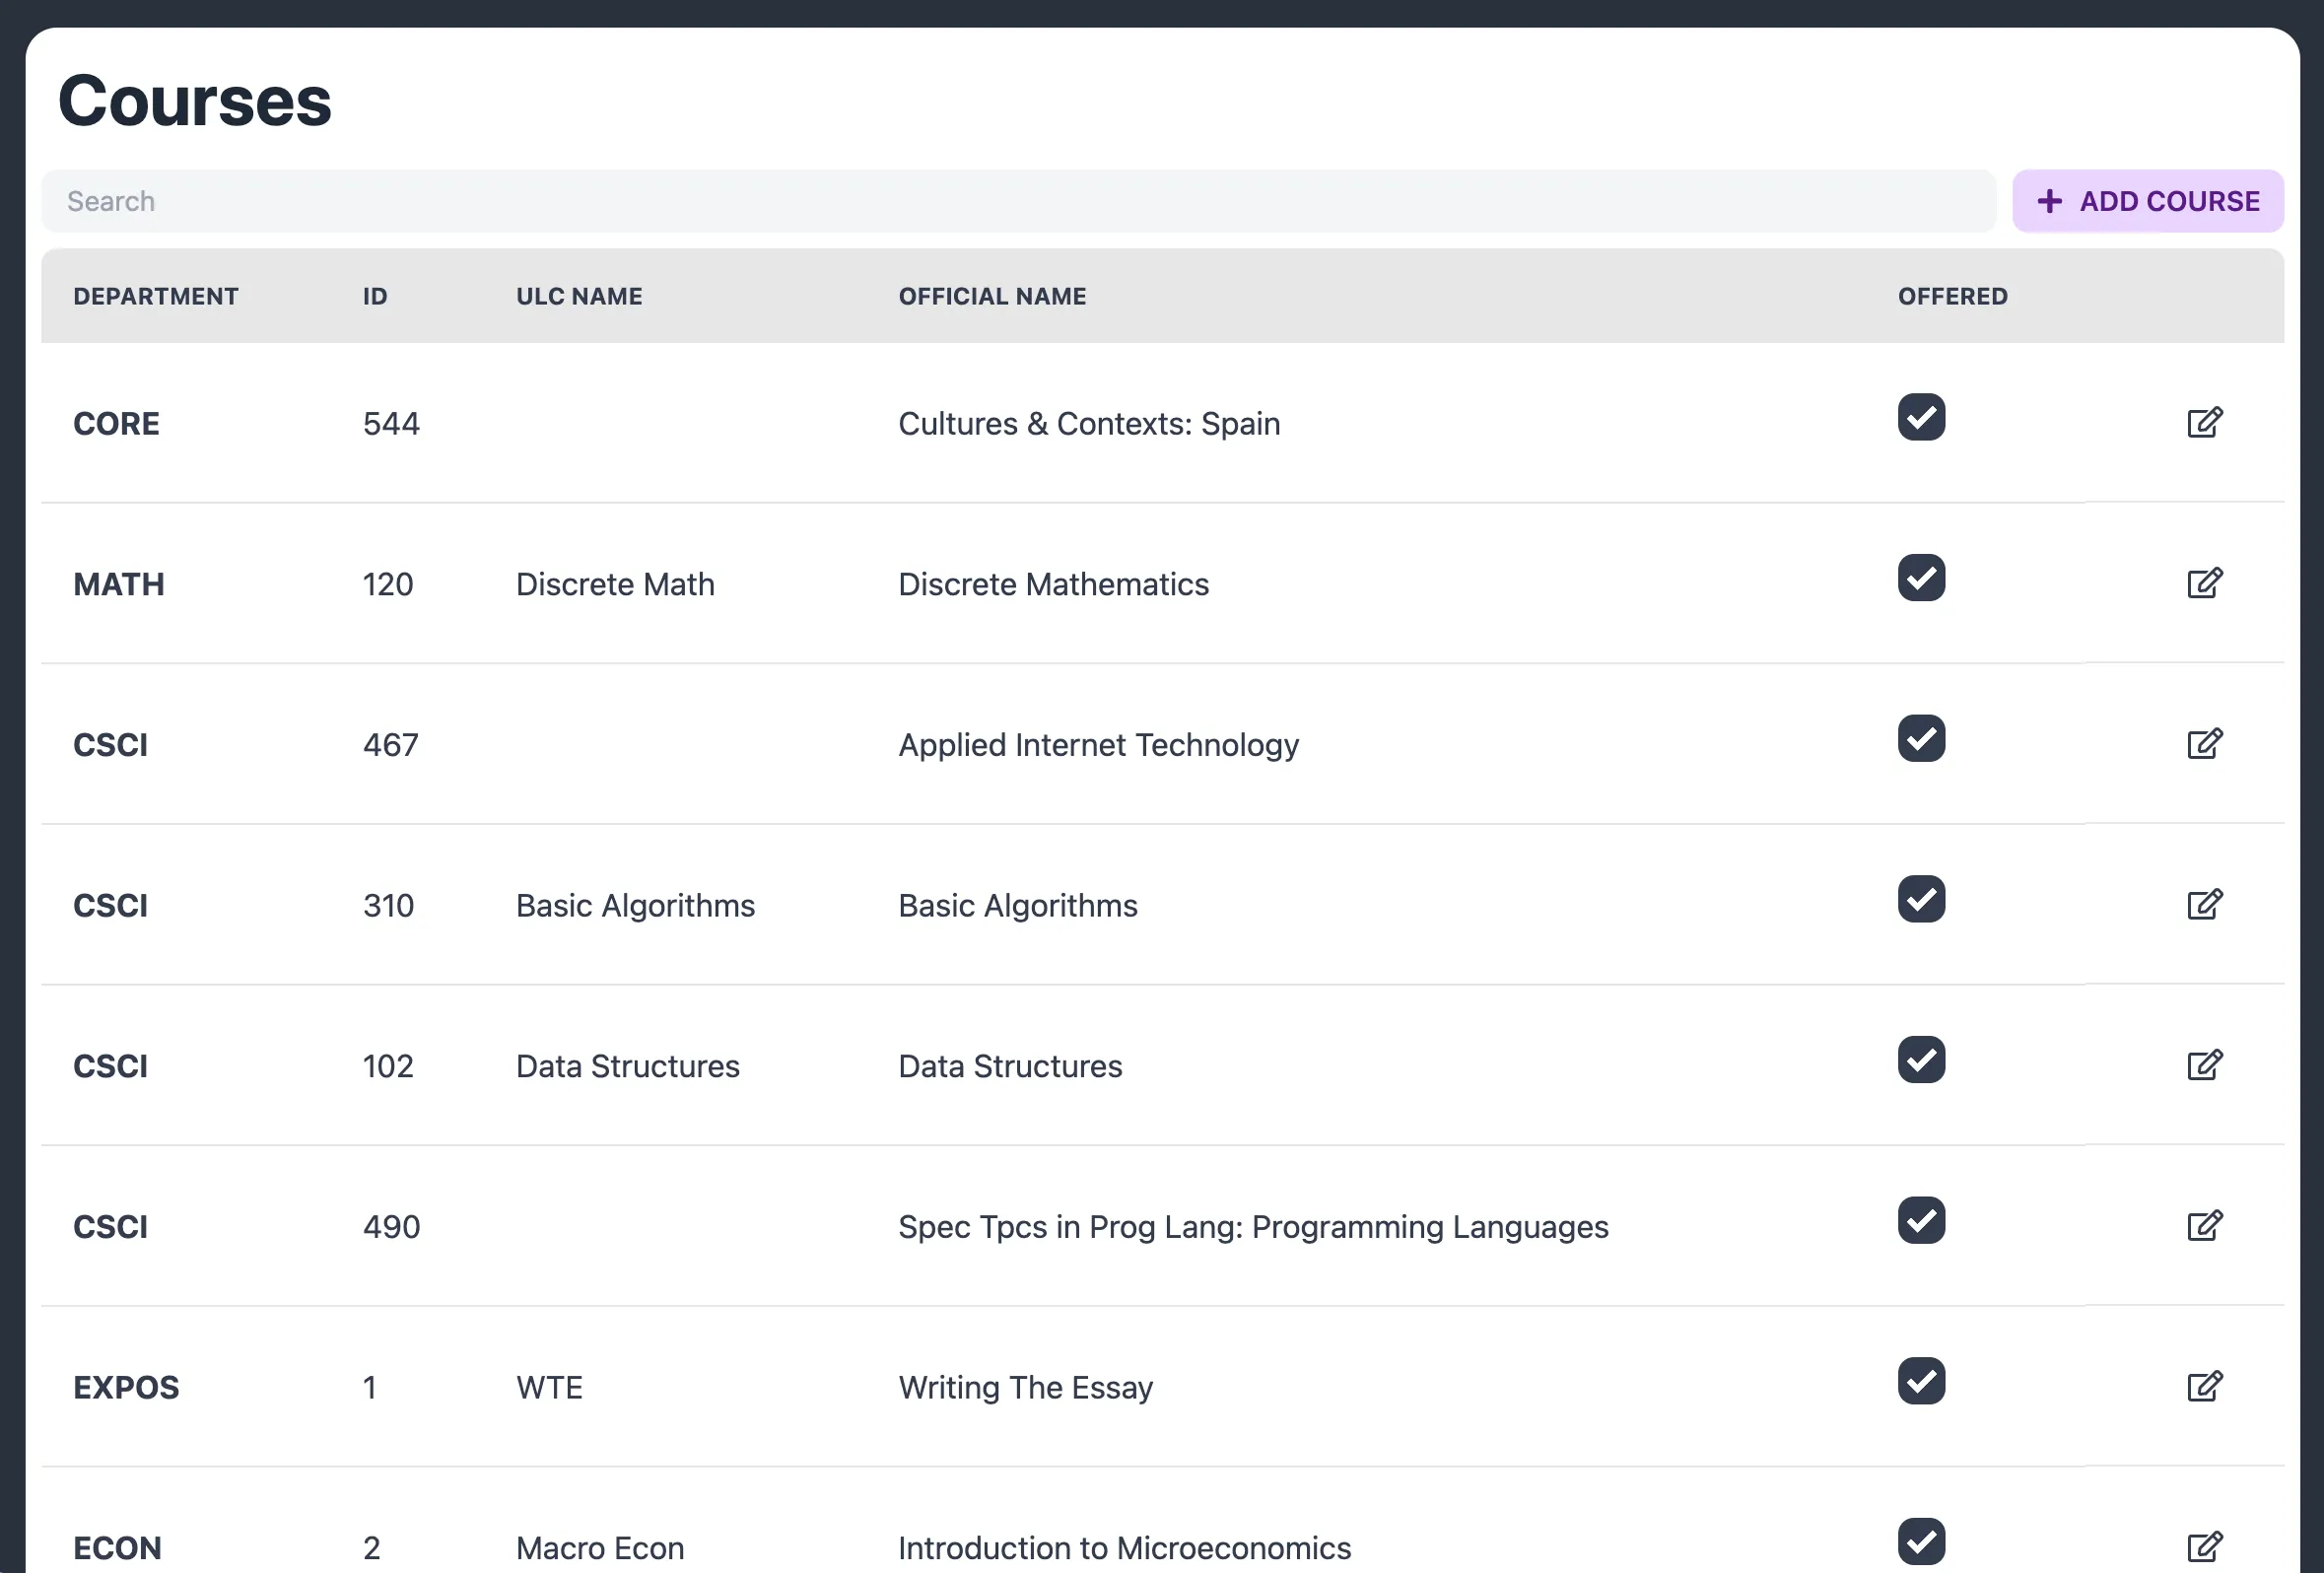Click the plus icon on Add Course

coord(2051,200)
